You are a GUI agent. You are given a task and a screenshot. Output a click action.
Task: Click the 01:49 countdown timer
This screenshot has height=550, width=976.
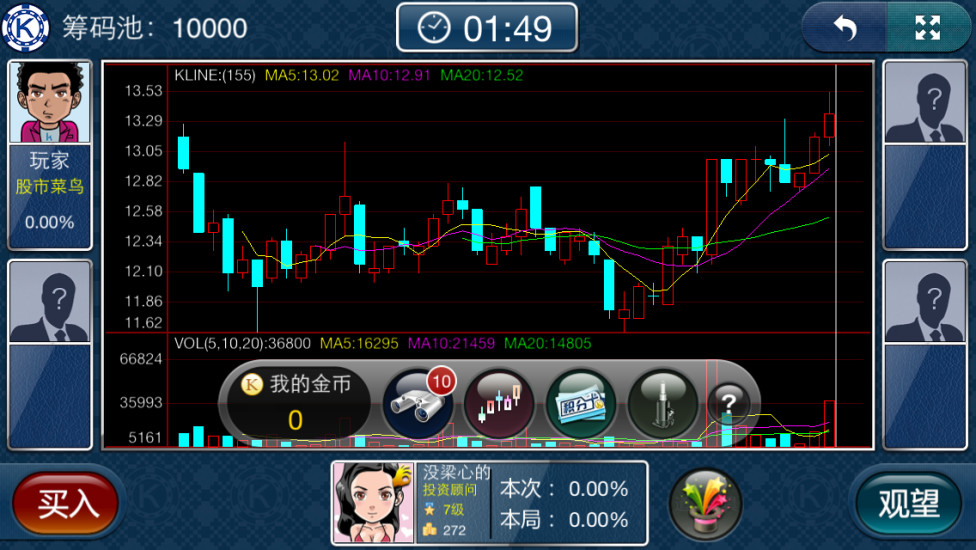(487, 28)
